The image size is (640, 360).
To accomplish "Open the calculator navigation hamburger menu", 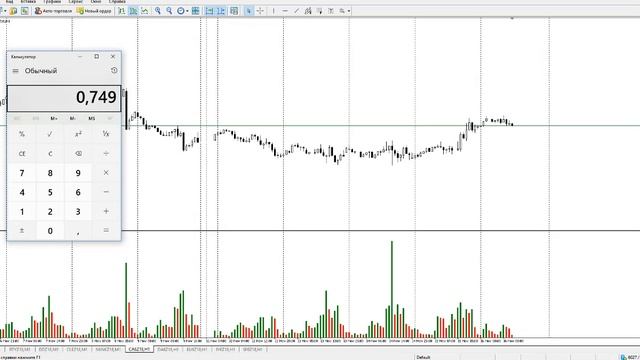I will coord(16,71).
